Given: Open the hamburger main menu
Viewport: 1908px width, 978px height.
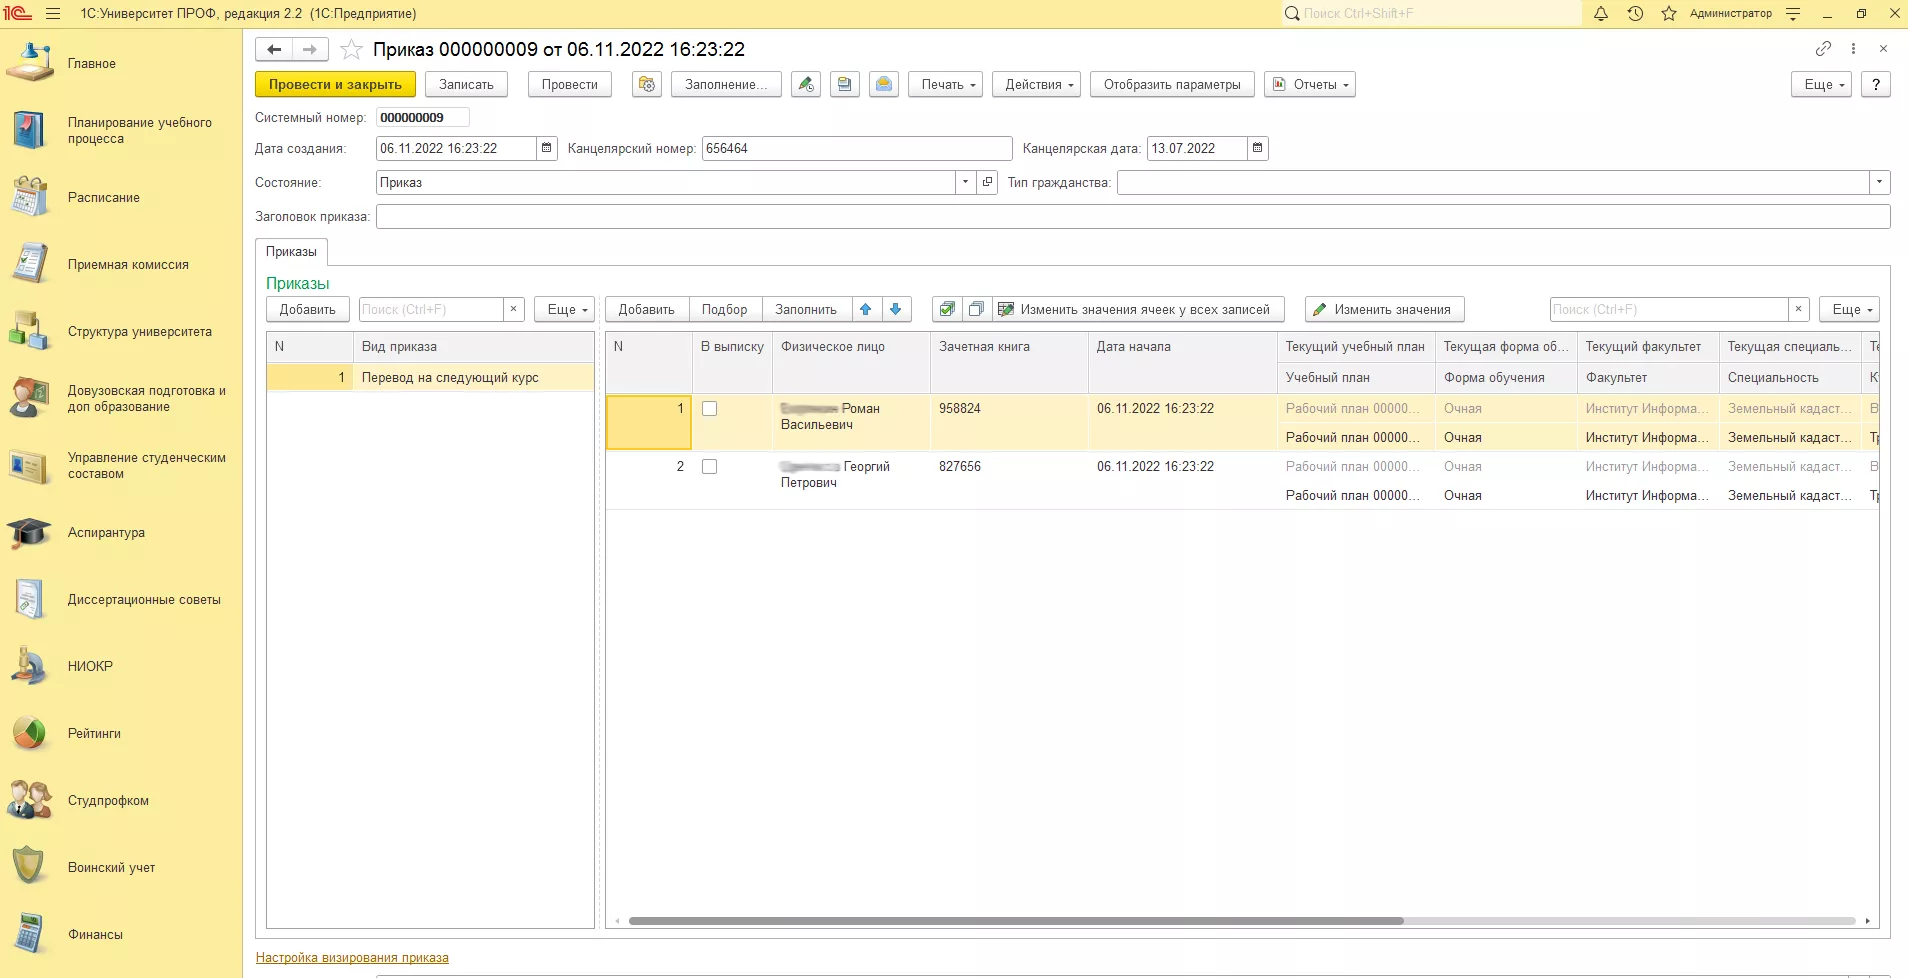Looking at the screenshot, I should click(53, 14).
